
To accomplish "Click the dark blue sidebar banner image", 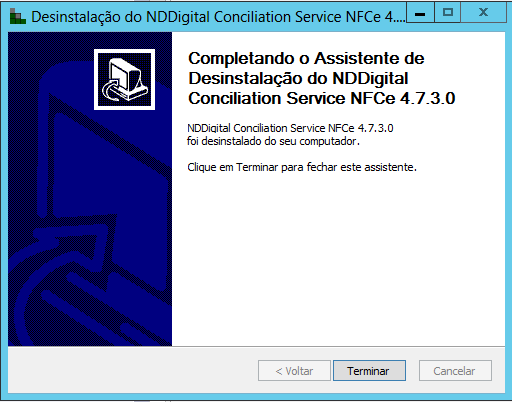I will coord(90,189).
